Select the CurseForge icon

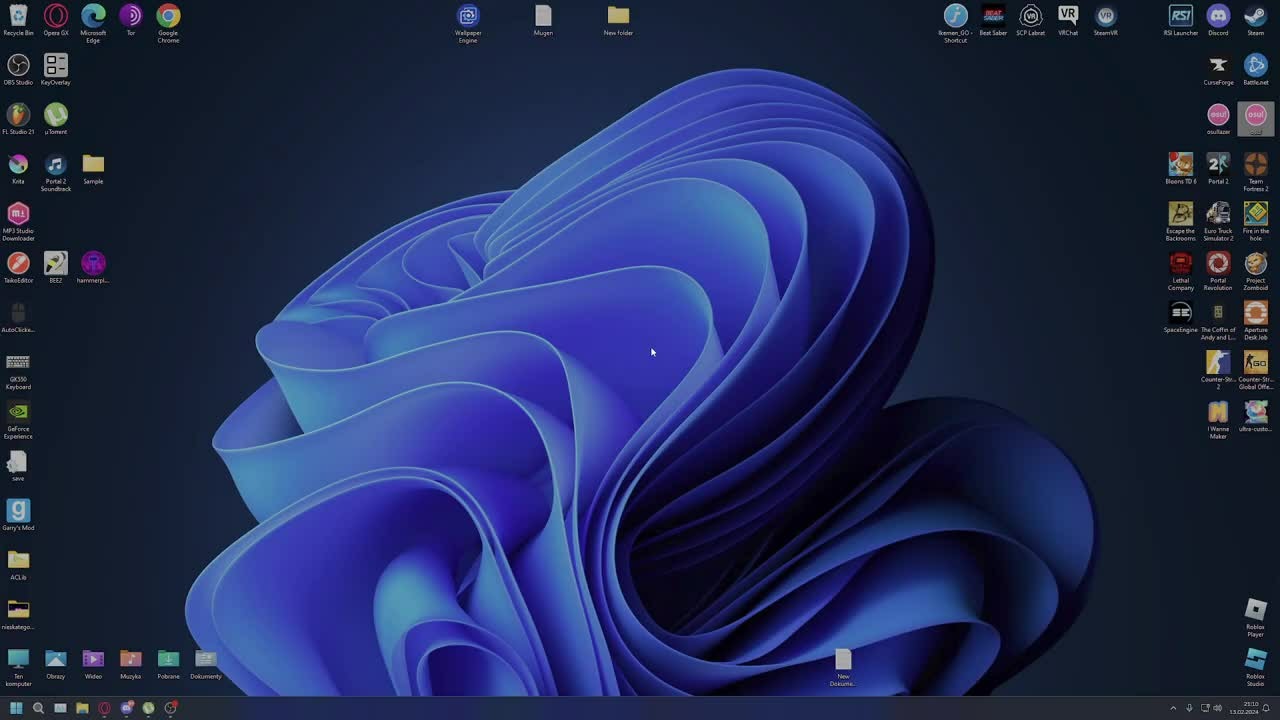tap(1218, 69)
